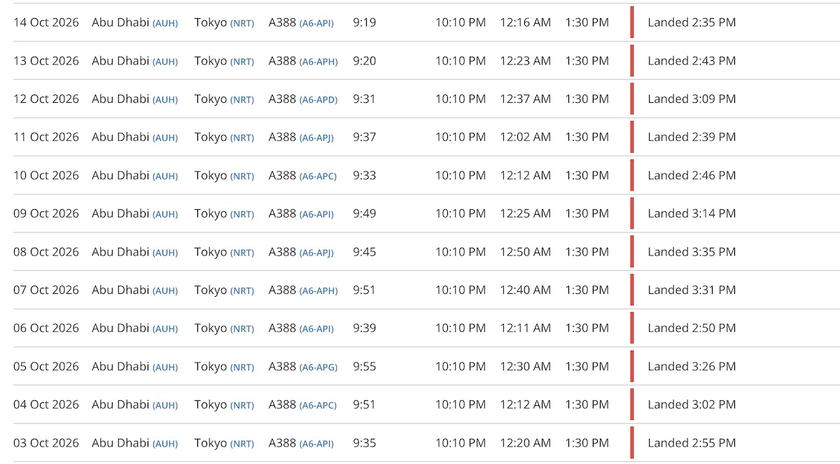Select the date cell 09 Oct 2026
The image size is (840, 464).
coord(46,213)
